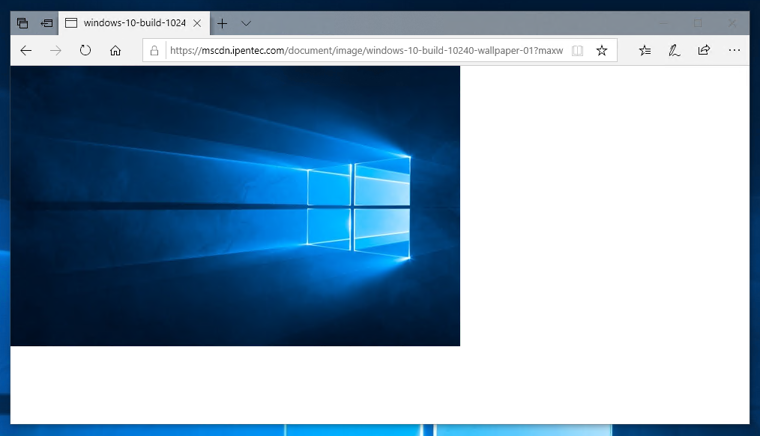View site security lock information
Viewport: 760px width, 436px height.
[154, 50]
